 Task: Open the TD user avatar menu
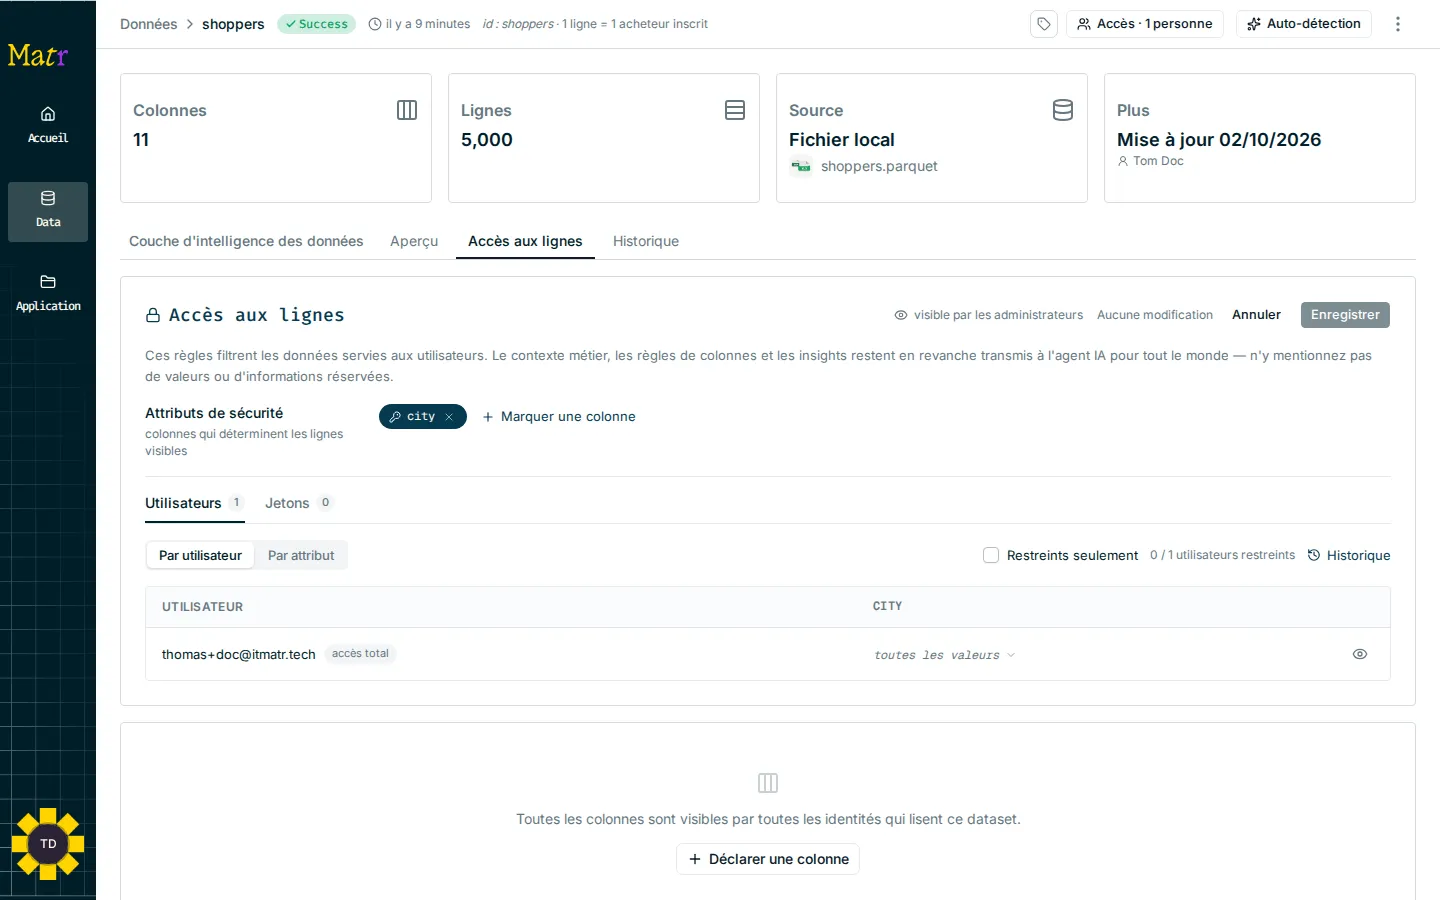click(48, 844)
